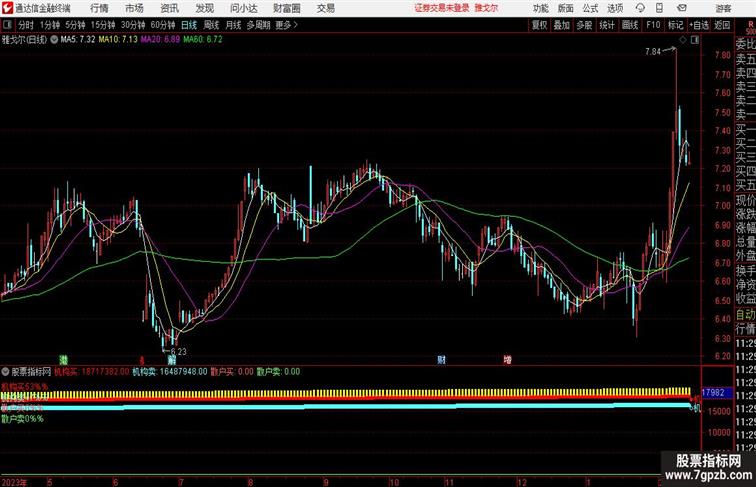Screen dimensions: 756x487
Task: Click the MA10: 7.13 indicator label
Action: (118, 39)
